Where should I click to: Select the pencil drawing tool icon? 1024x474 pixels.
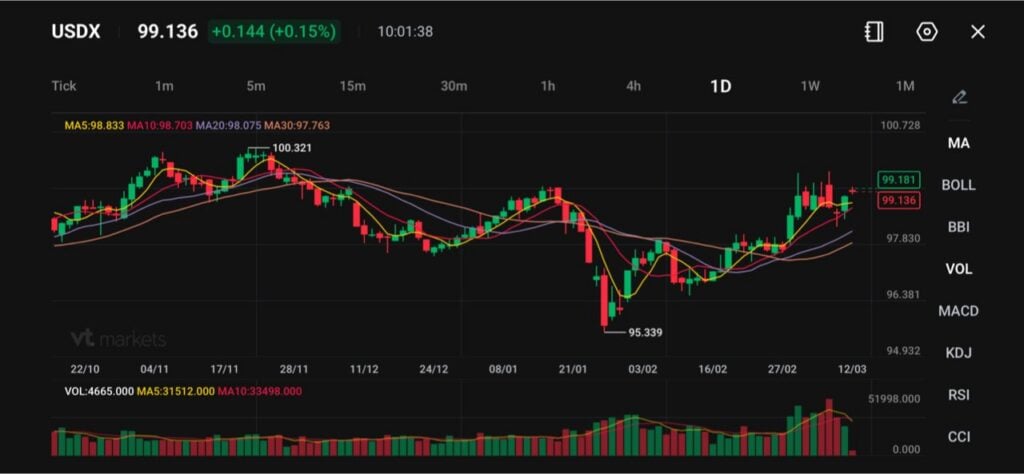click(x=959, y=97)
